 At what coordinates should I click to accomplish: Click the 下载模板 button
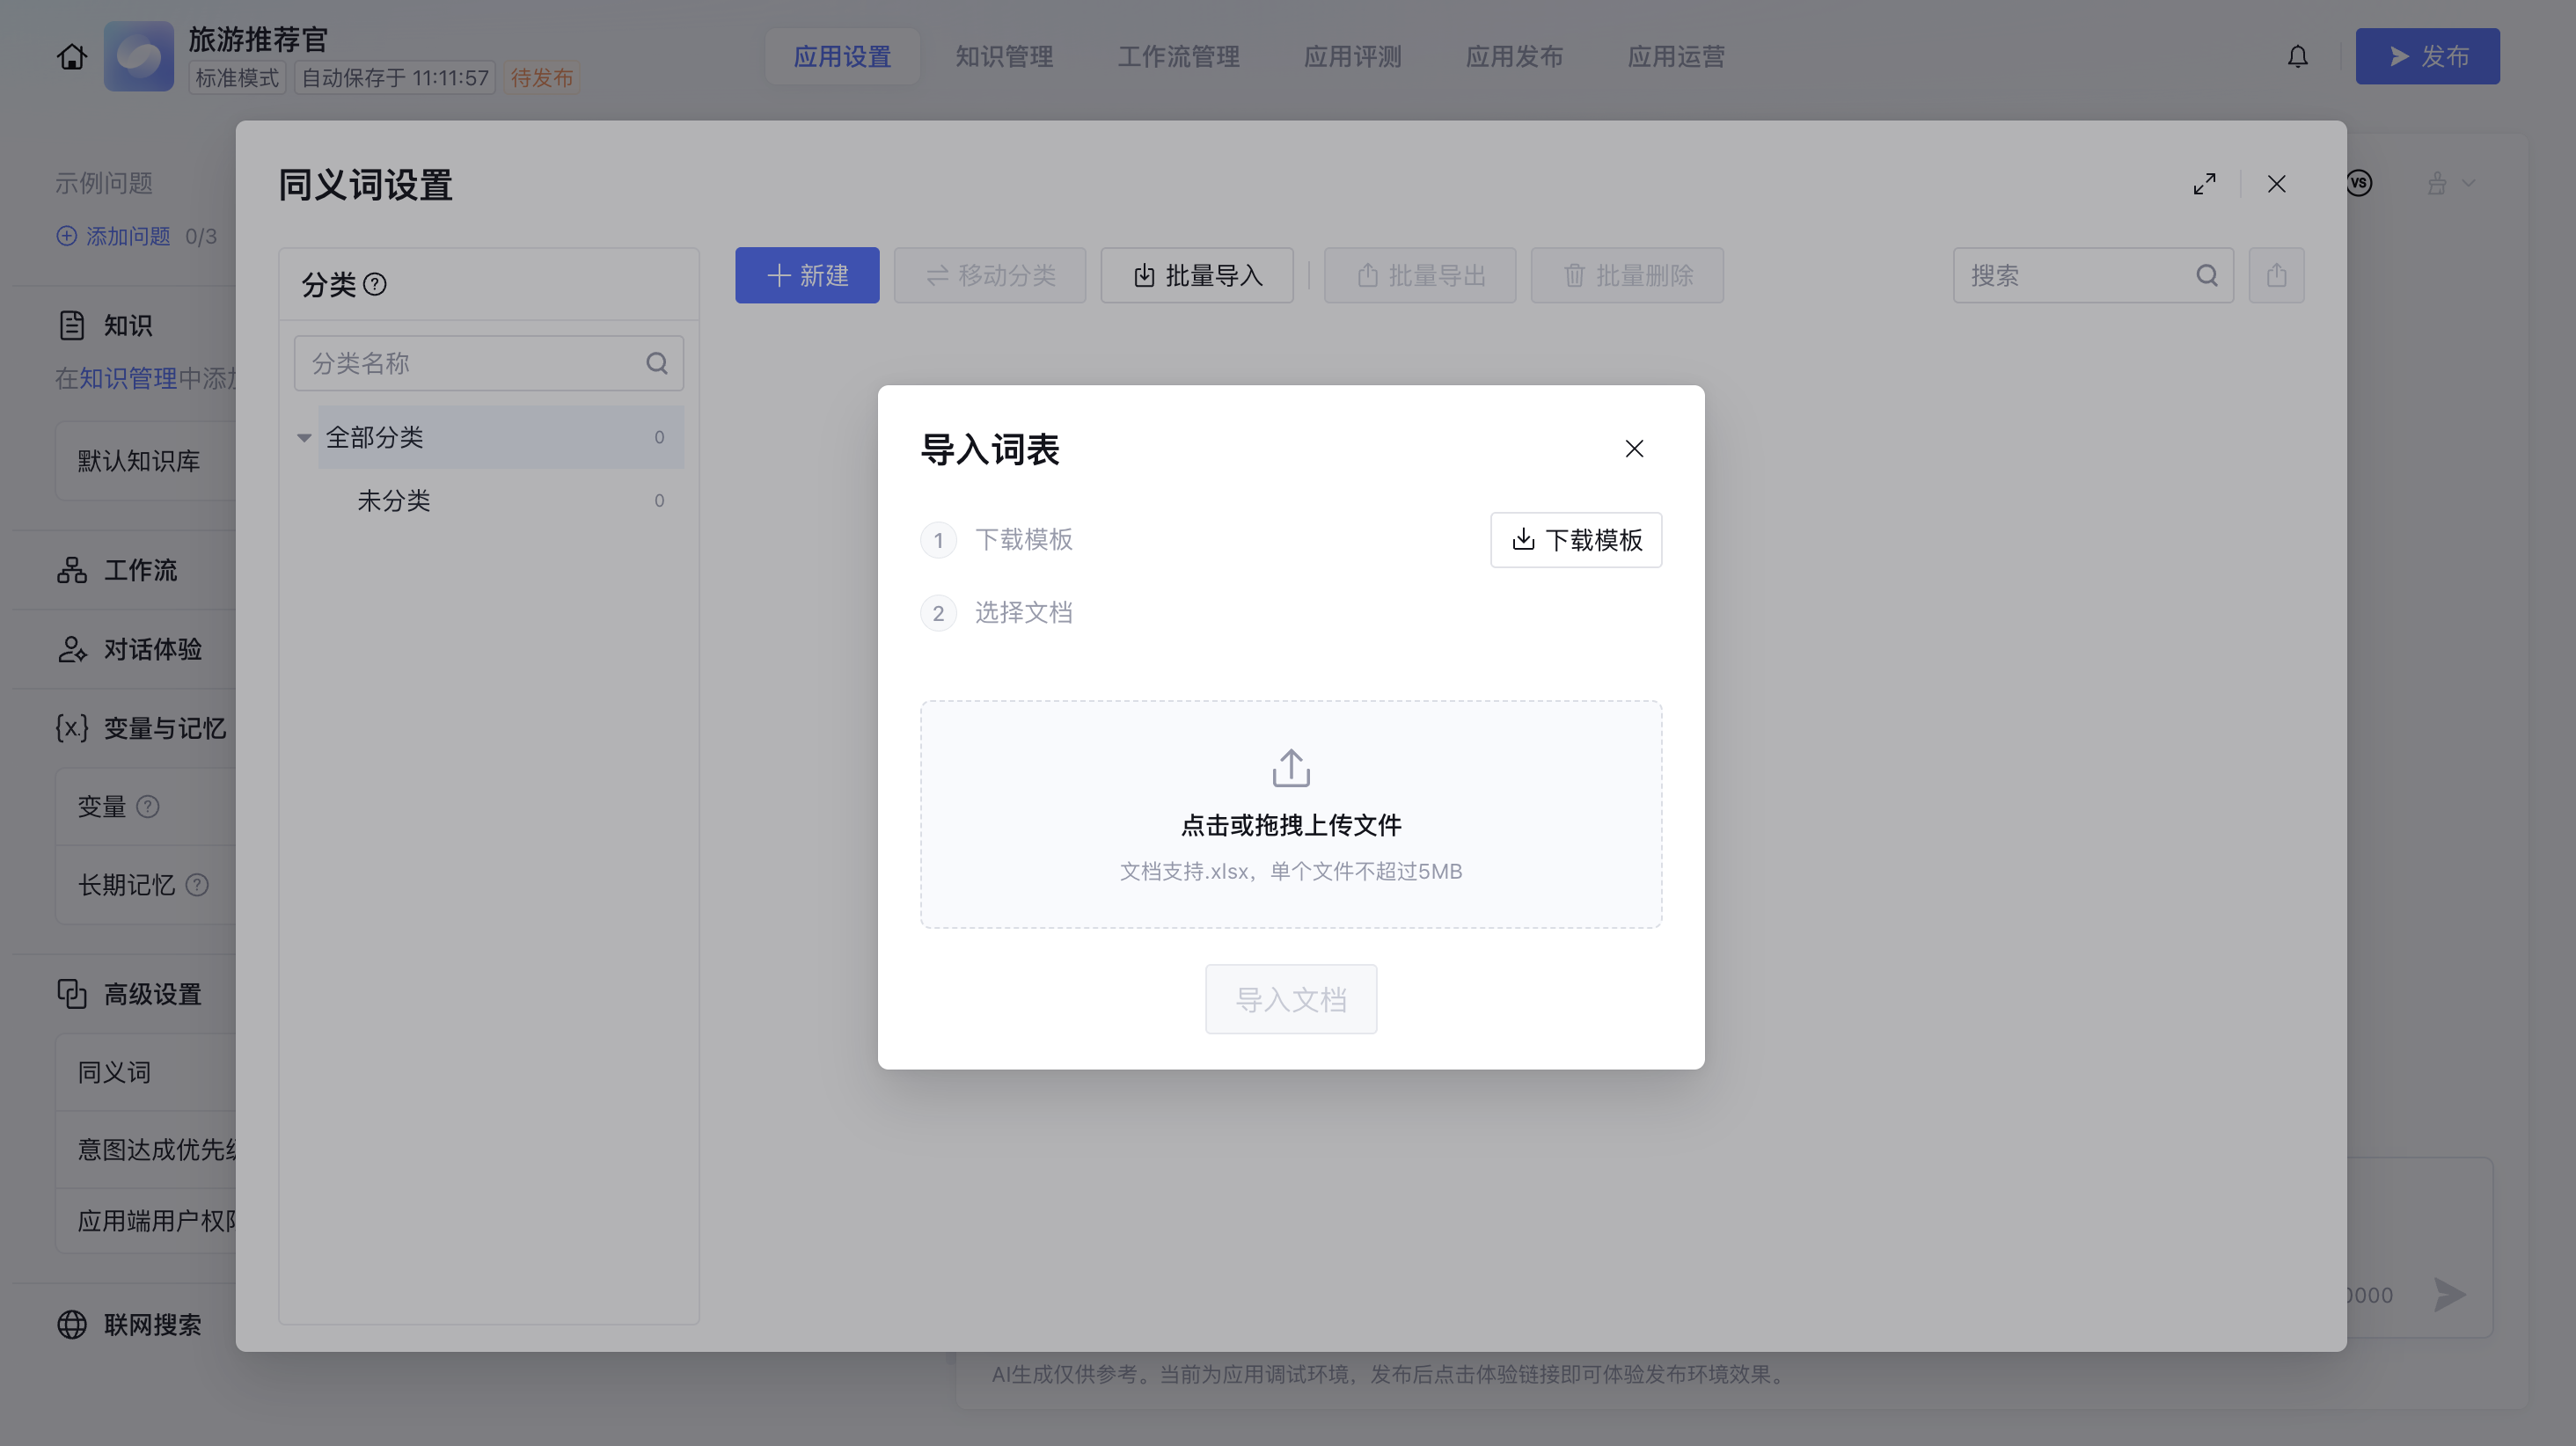point(1575,540)
